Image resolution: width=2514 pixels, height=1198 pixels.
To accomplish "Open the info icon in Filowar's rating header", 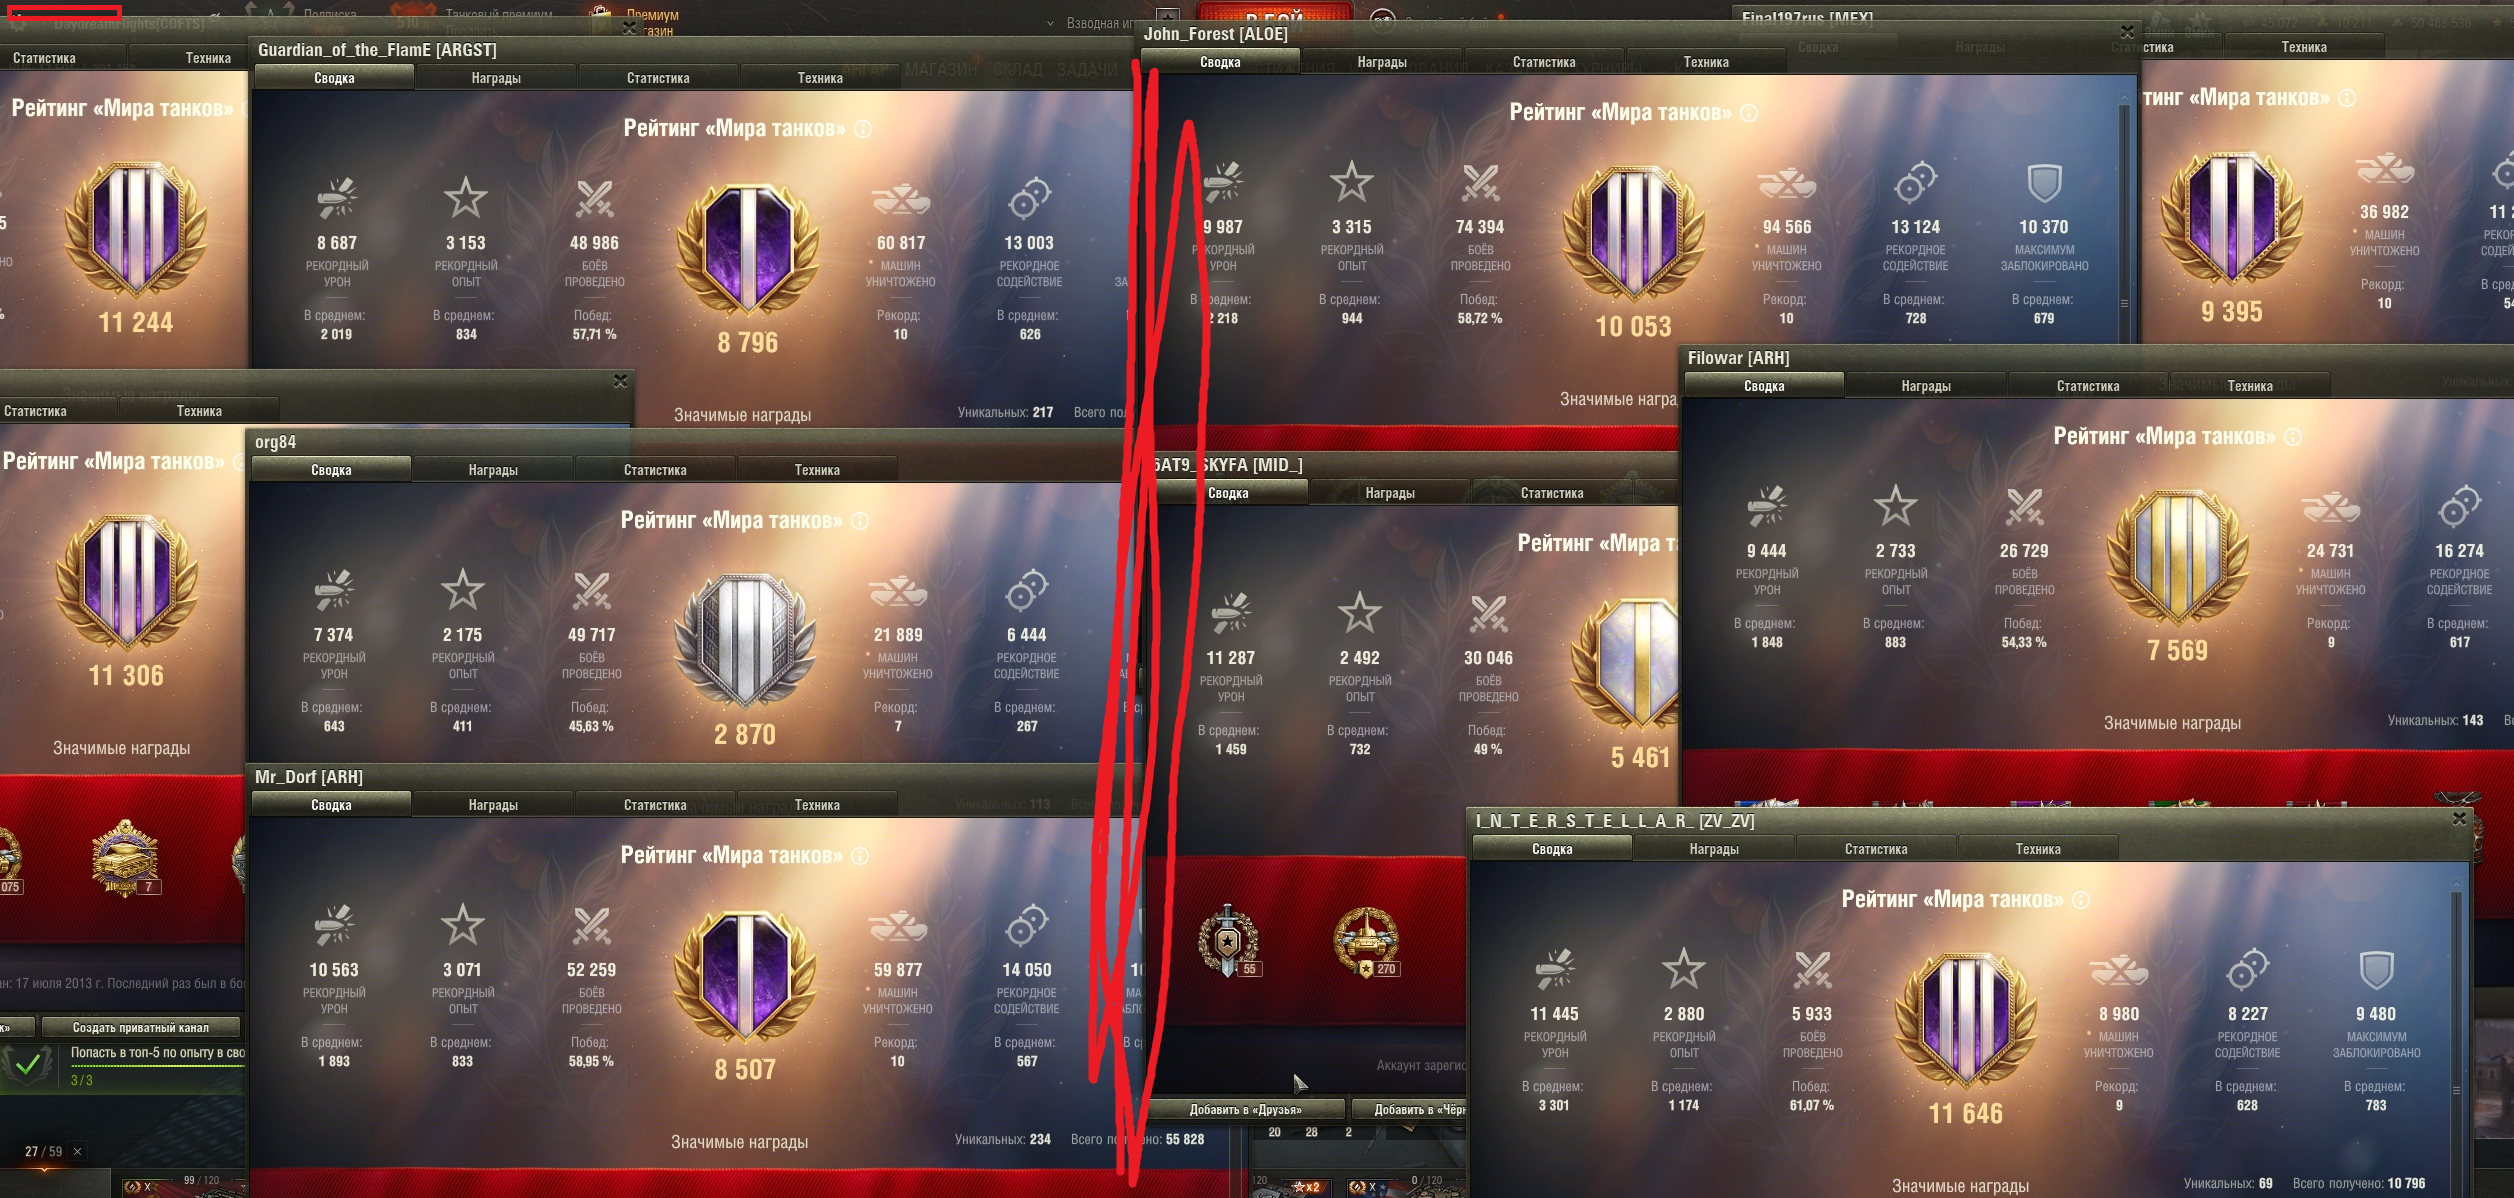I will 2293,437.
